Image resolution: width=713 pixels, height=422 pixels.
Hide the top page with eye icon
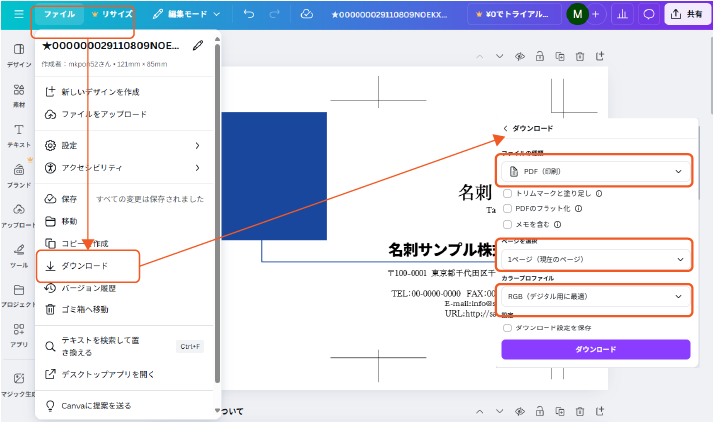point(520,56)
